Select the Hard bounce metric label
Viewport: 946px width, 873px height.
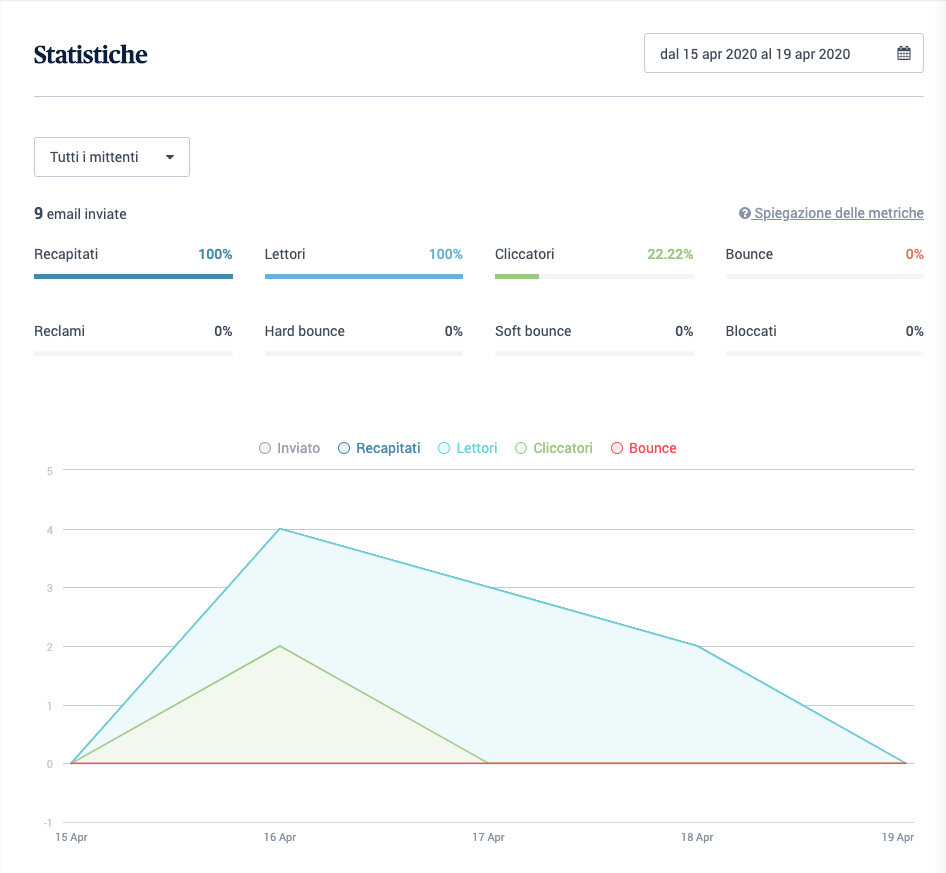tap(304, 331)
